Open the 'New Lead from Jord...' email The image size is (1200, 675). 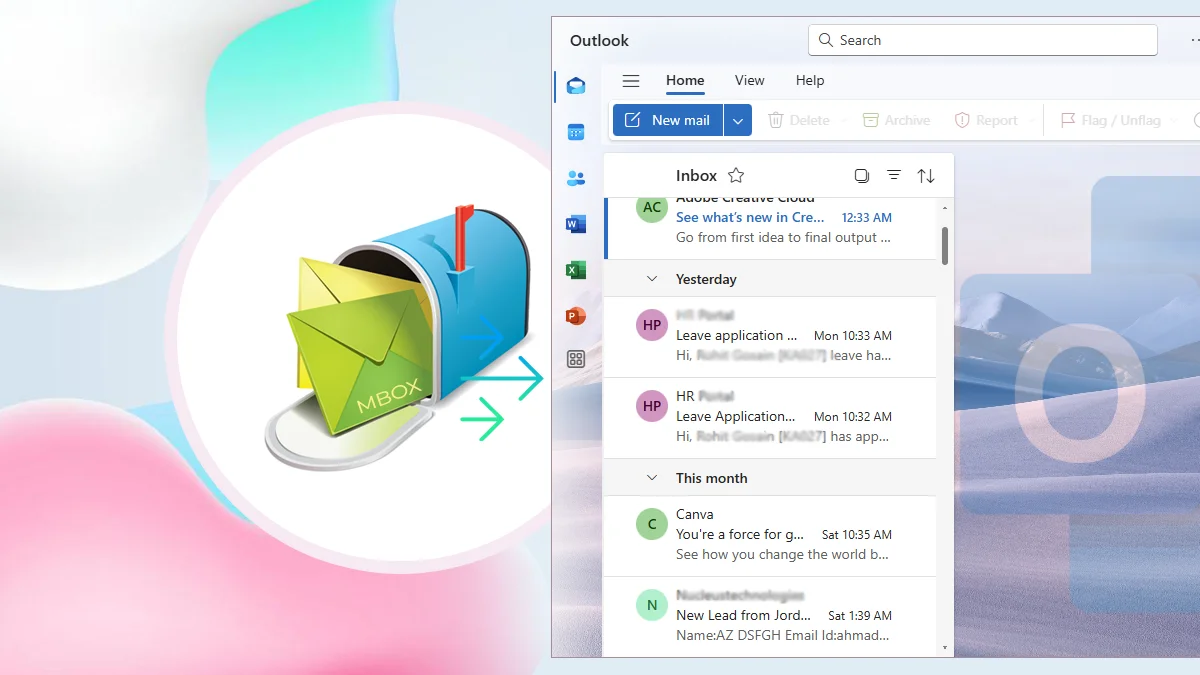771,616
